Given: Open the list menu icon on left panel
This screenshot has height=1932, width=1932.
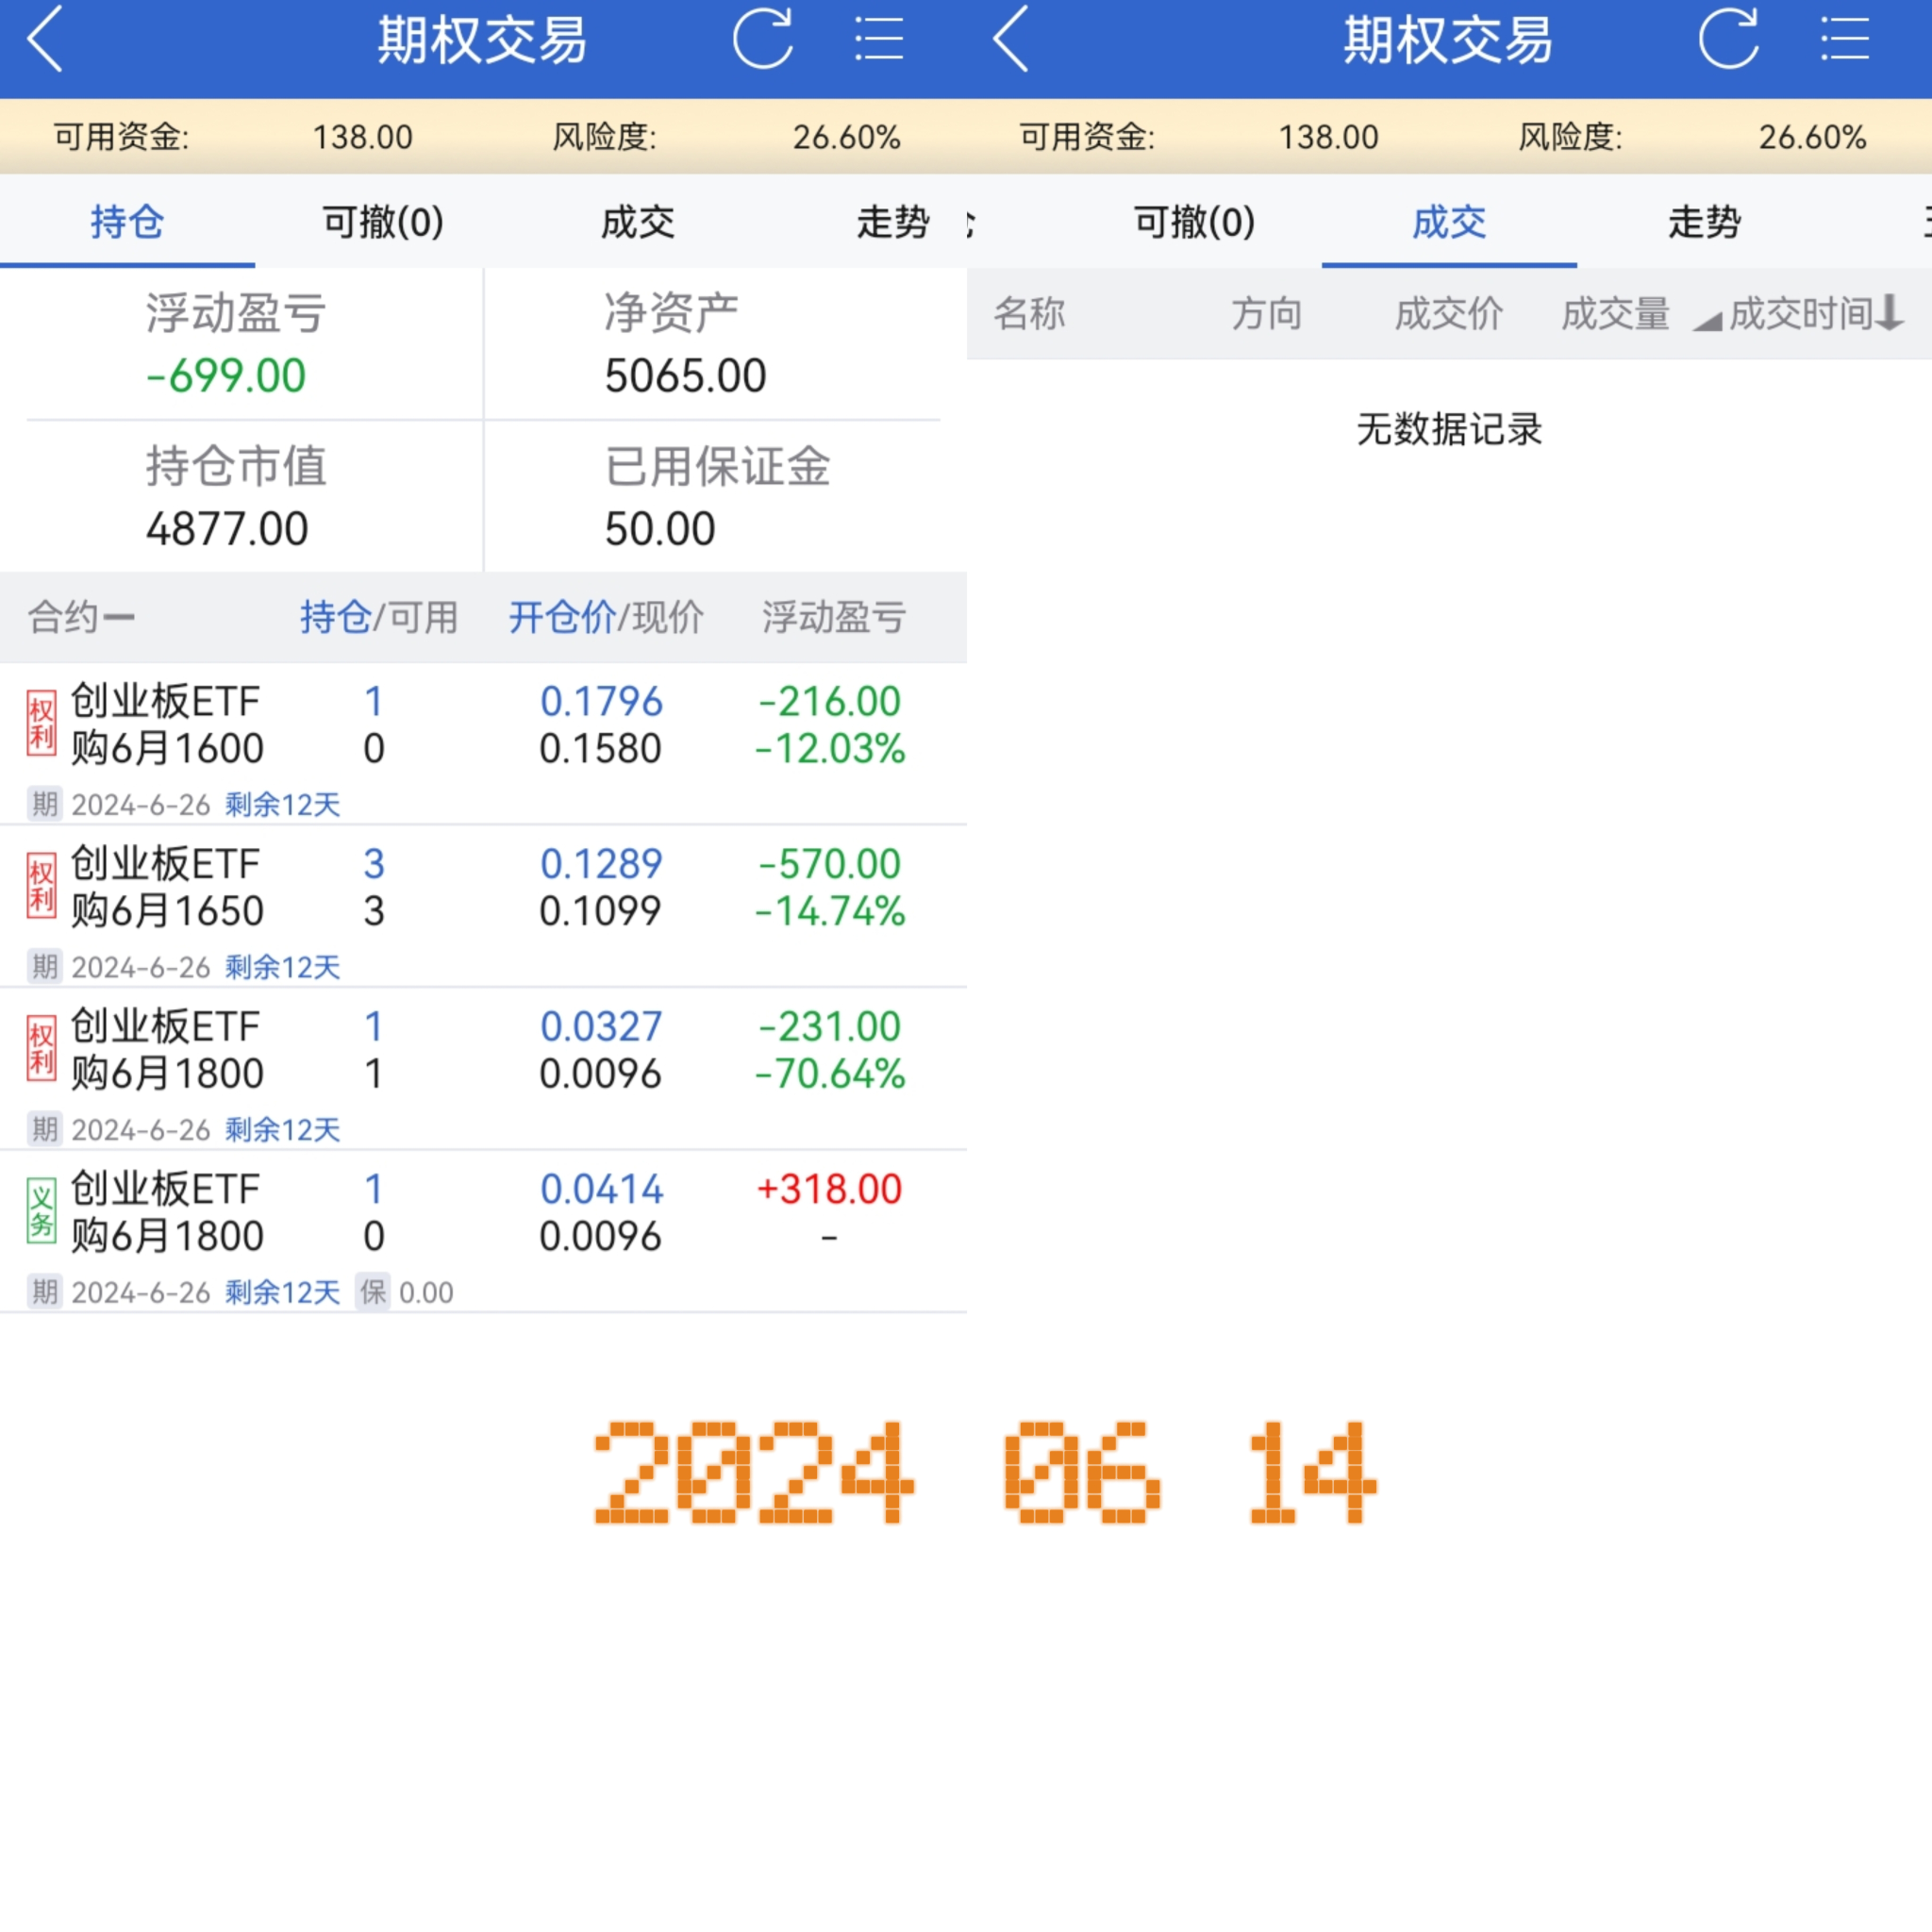Looking at the screenshot, I should tap(878, 40).
